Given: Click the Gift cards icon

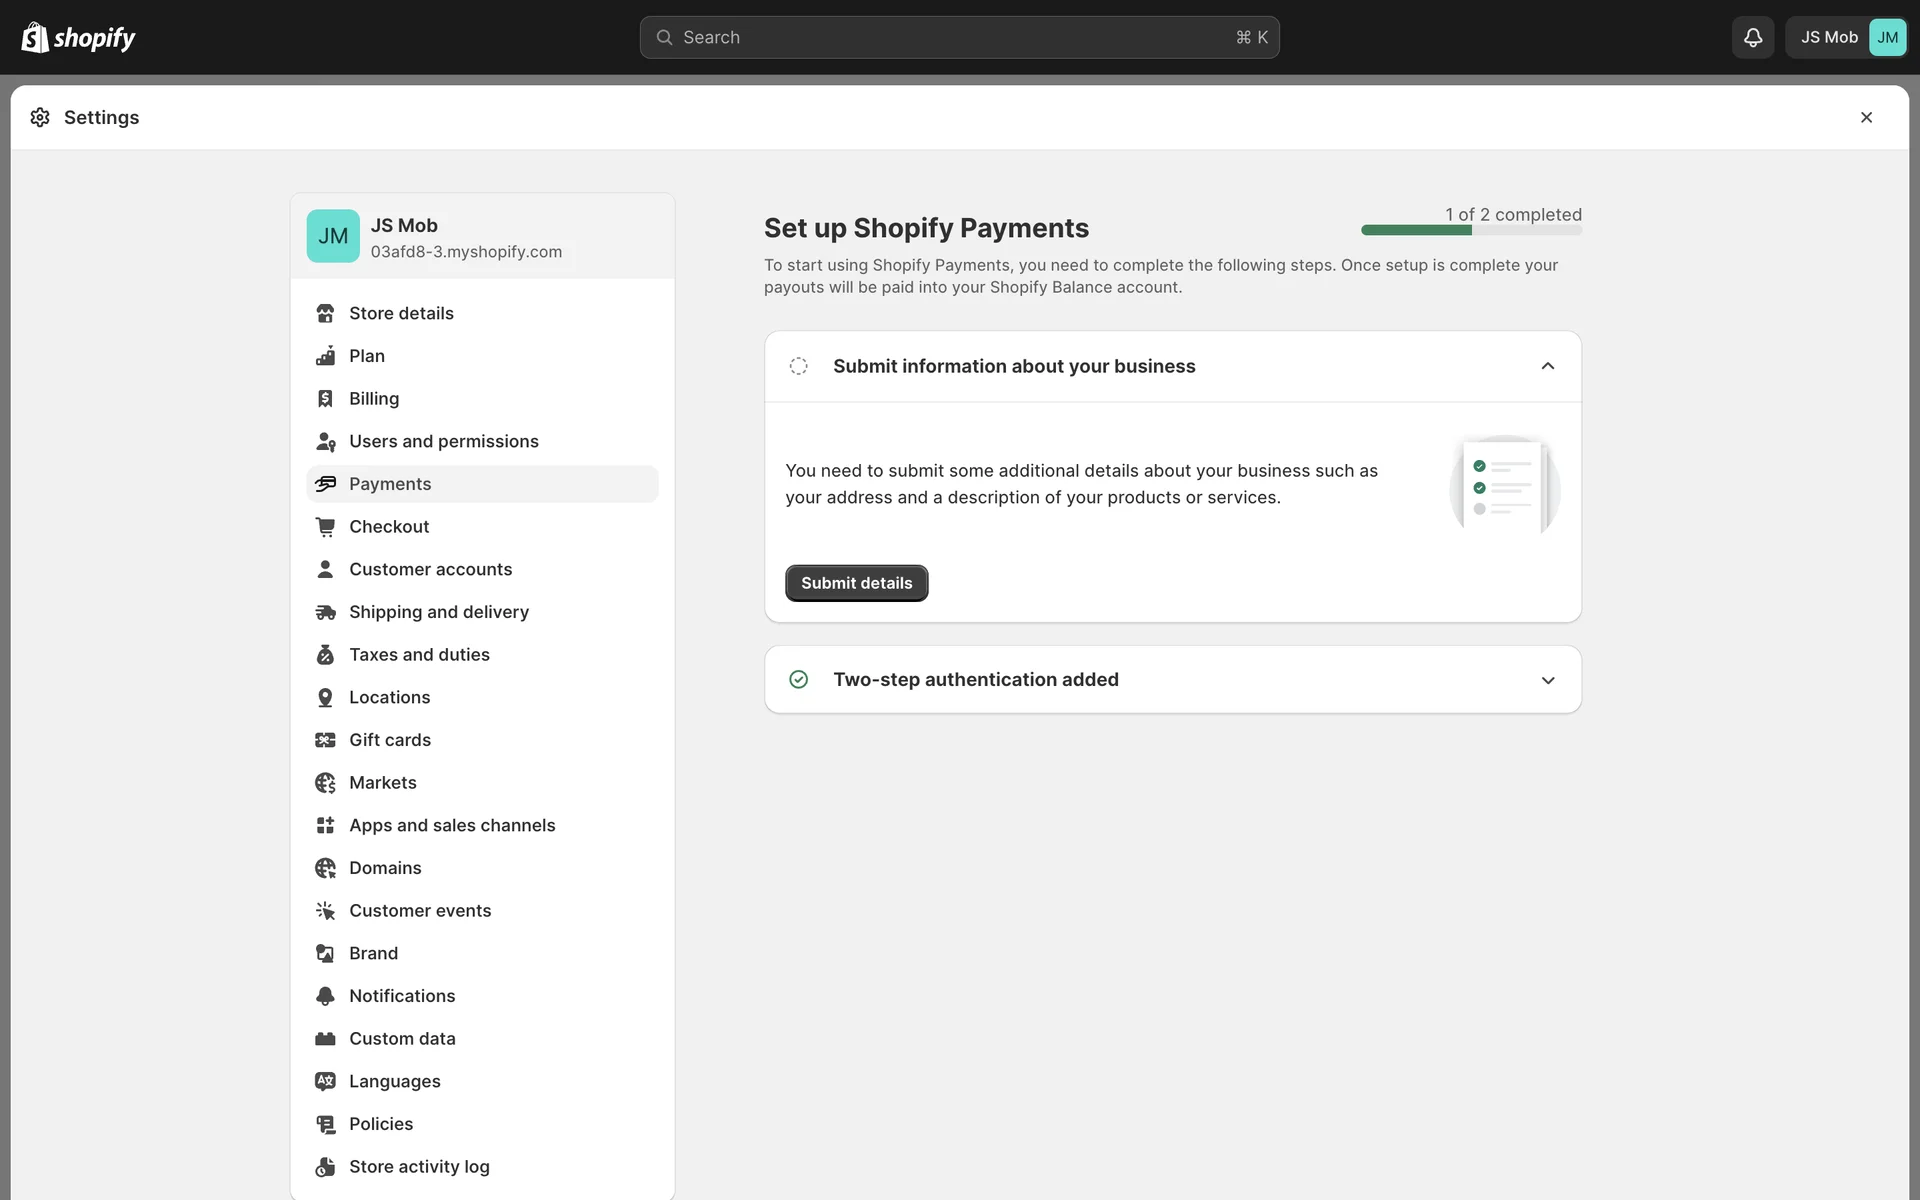Looking at the screenshot, I should 325,740.
